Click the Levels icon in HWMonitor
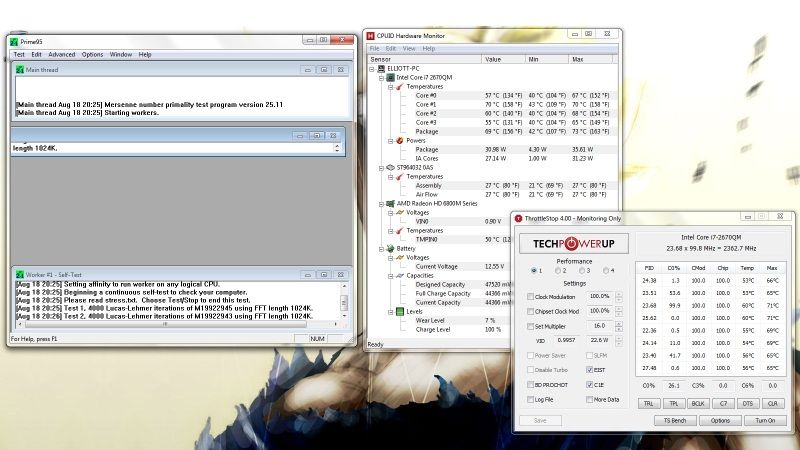This screenshot has width=800, height=450. (400, 311)
